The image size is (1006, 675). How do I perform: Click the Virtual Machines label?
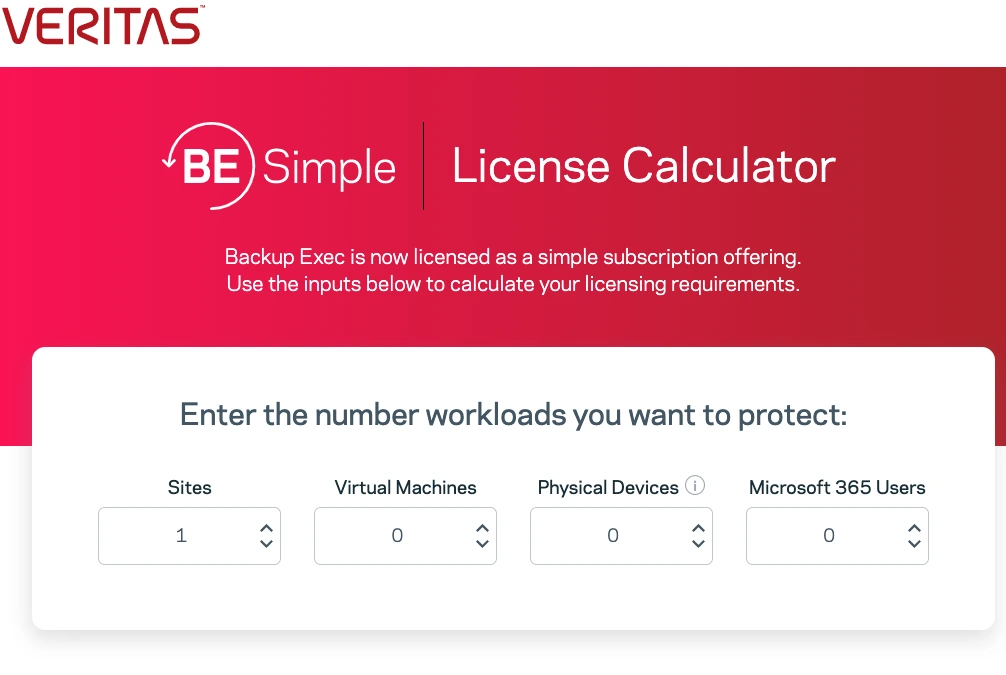coord(405,488)
